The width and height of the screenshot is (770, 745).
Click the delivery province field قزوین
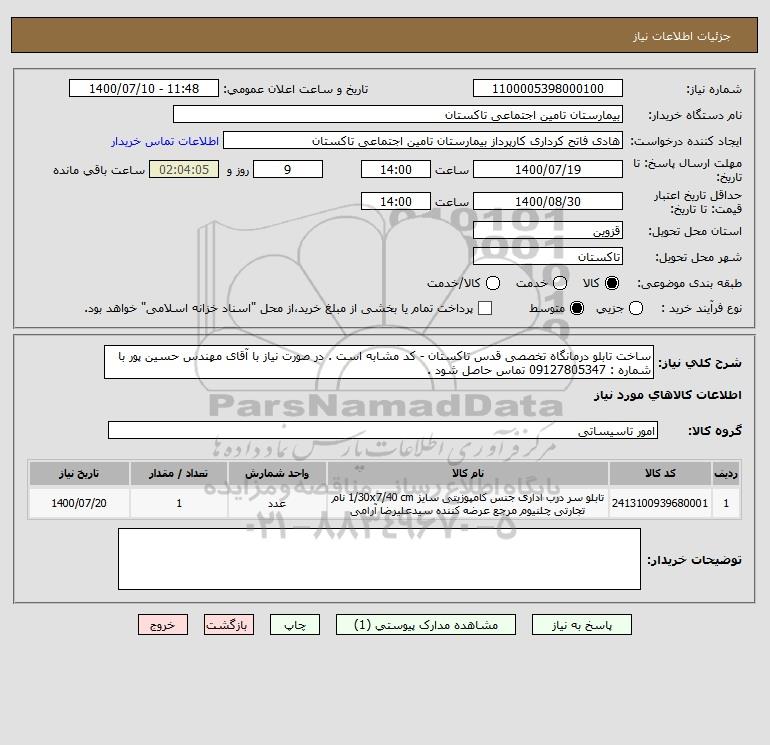[x=548, y=230]
